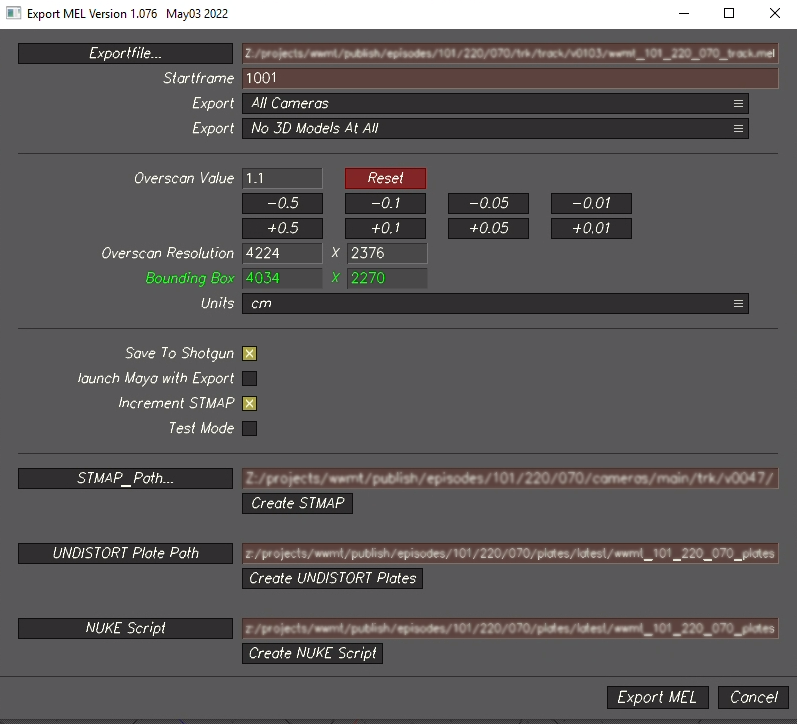Click the +0.1 overscan increment button
797x724 pixels.
385,228
